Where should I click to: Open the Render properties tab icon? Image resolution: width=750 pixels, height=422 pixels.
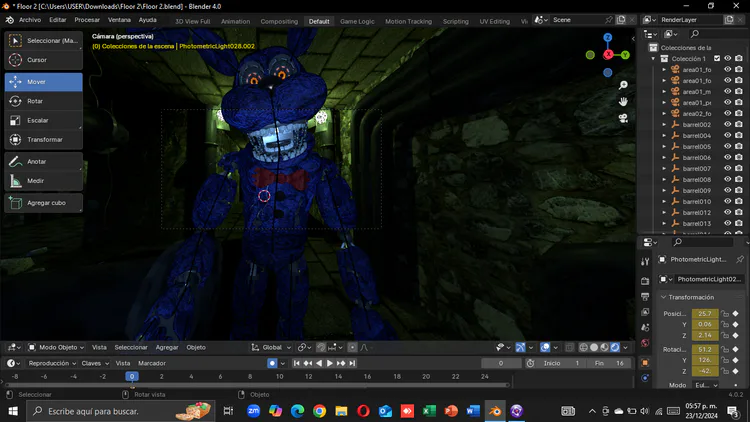(645, 280)
